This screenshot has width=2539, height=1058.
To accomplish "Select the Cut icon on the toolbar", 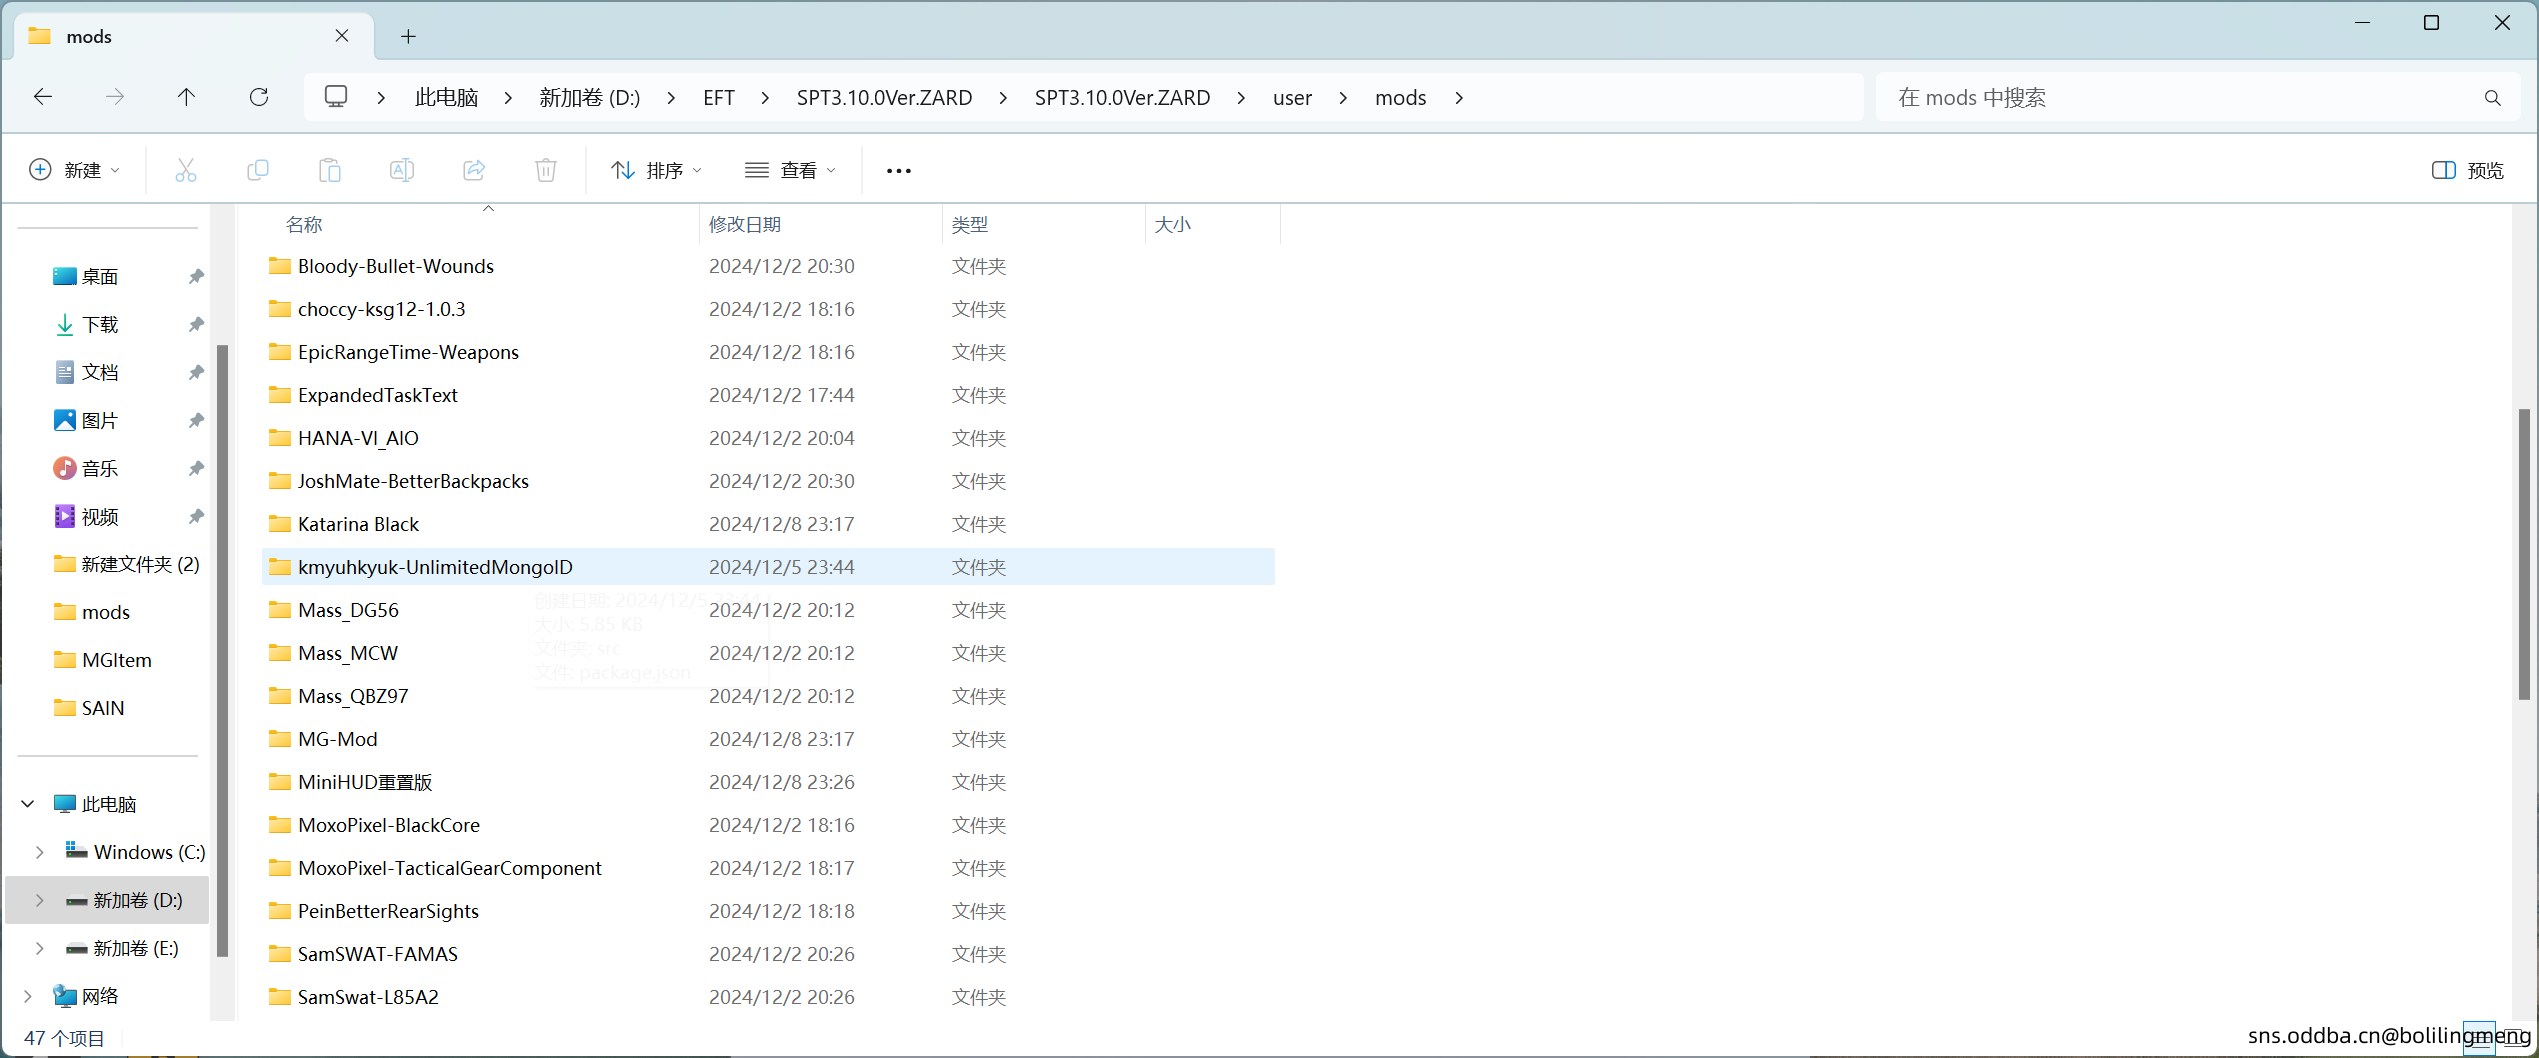I will click(x=185, y=169).
